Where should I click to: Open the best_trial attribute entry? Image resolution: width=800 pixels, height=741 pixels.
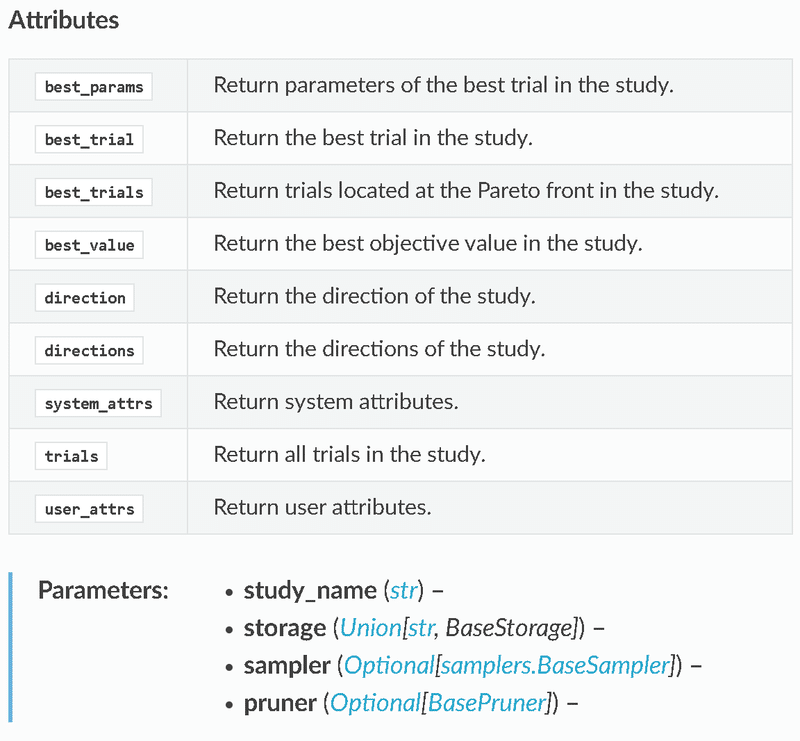pyautogui.click(x=89, y=139)
